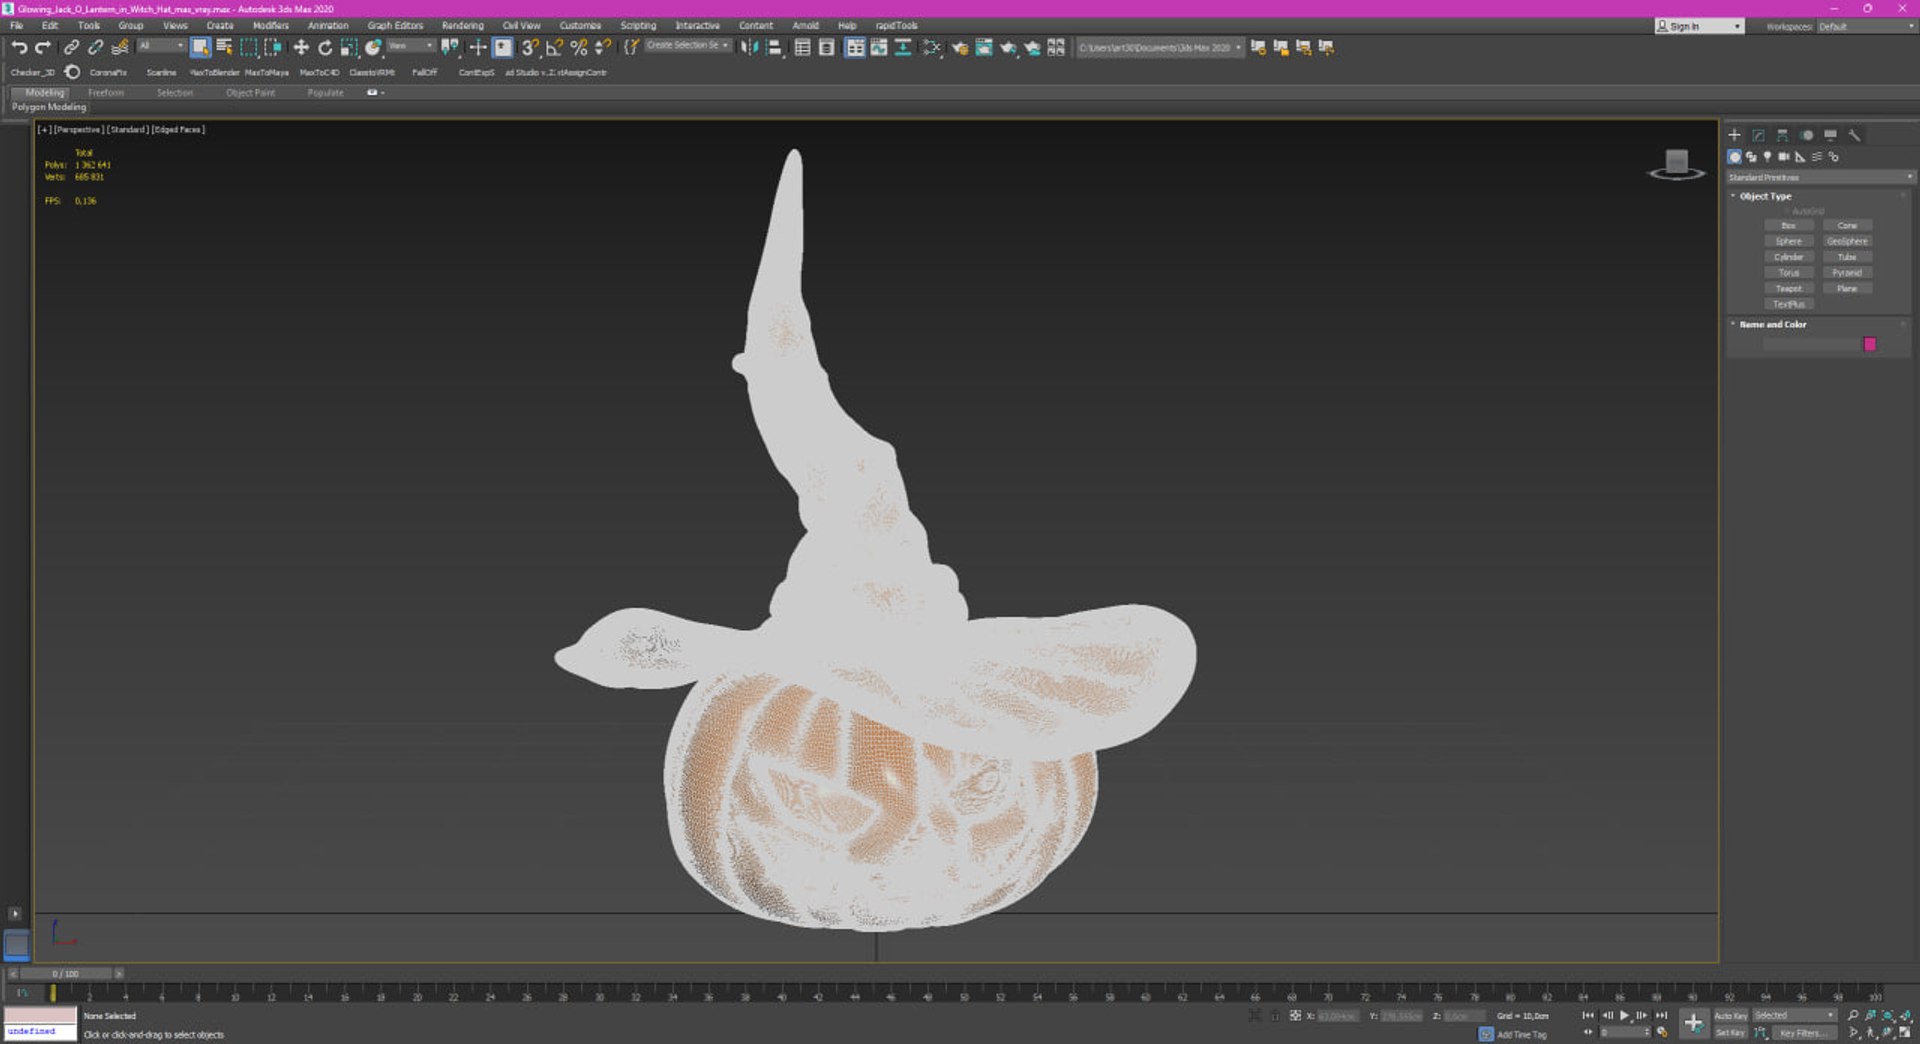Click the time slider 0 / 100 handle
1920x1044 pixels.
pyautogui.click(x=66, y=974)
